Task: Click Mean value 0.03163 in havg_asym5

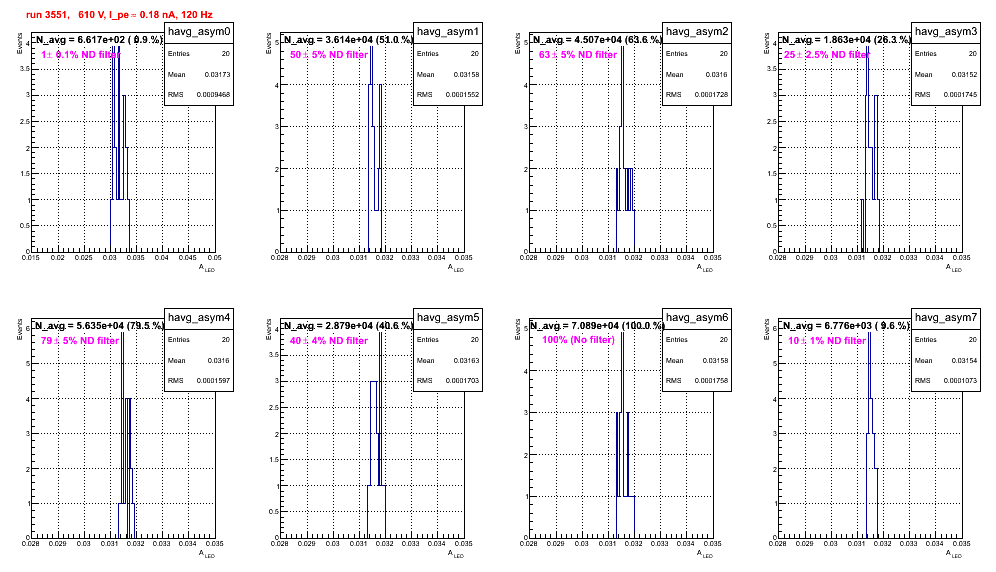Action: (x=466, y=360)
